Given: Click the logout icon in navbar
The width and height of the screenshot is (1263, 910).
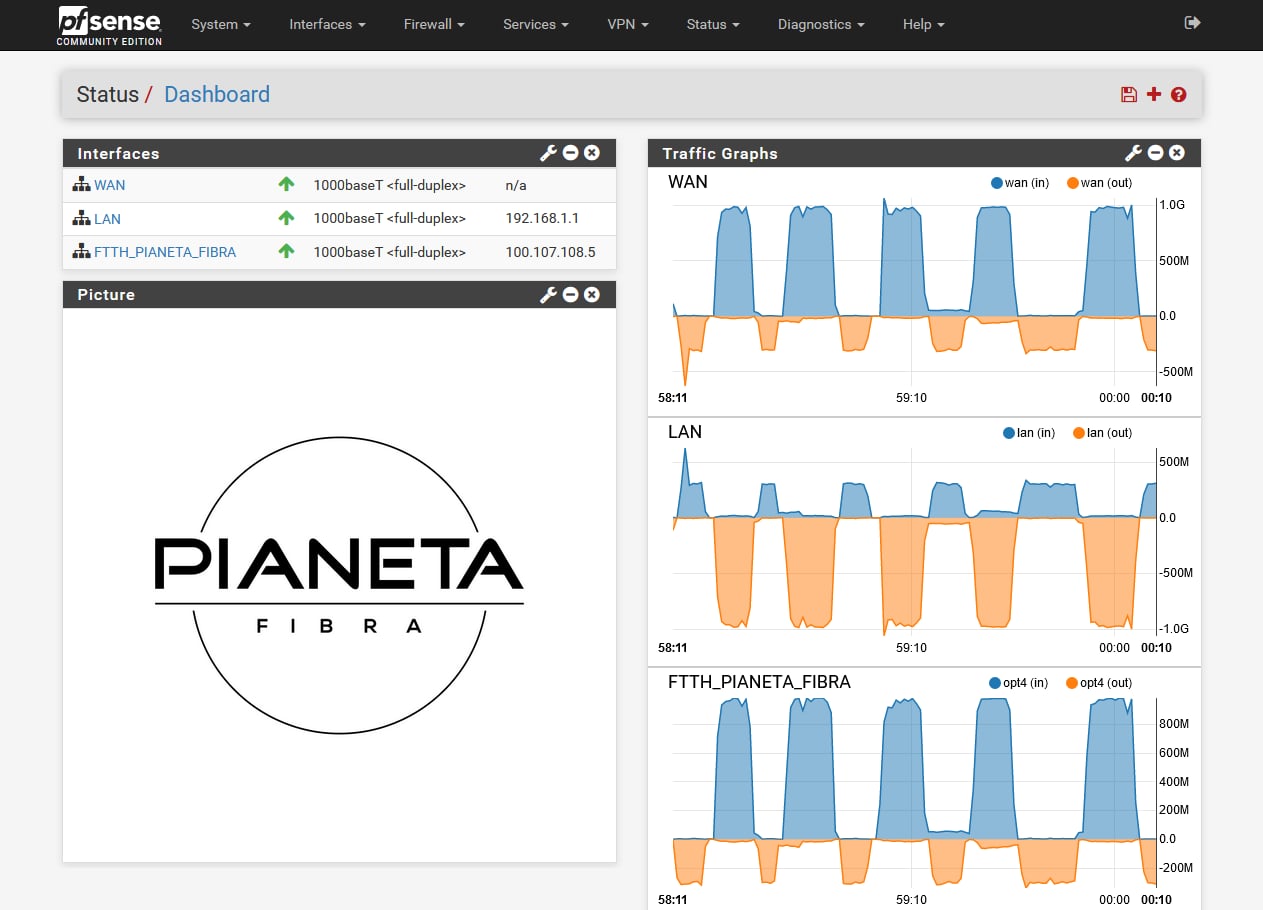Looking at the screenshot, I should coord(1192,23).
